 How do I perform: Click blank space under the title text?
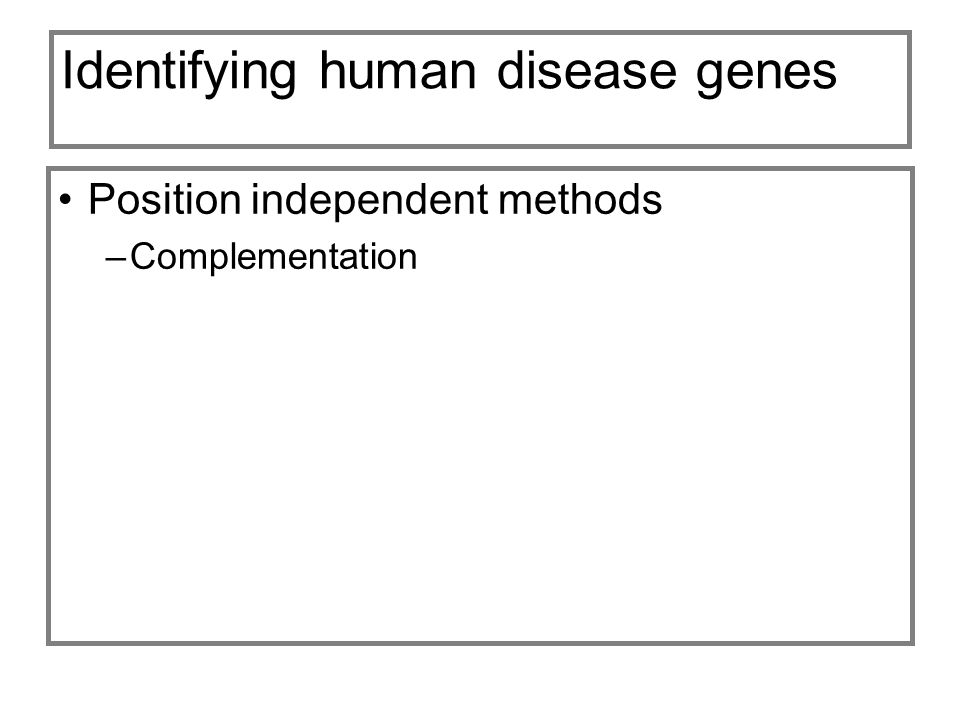click(480, 122)
